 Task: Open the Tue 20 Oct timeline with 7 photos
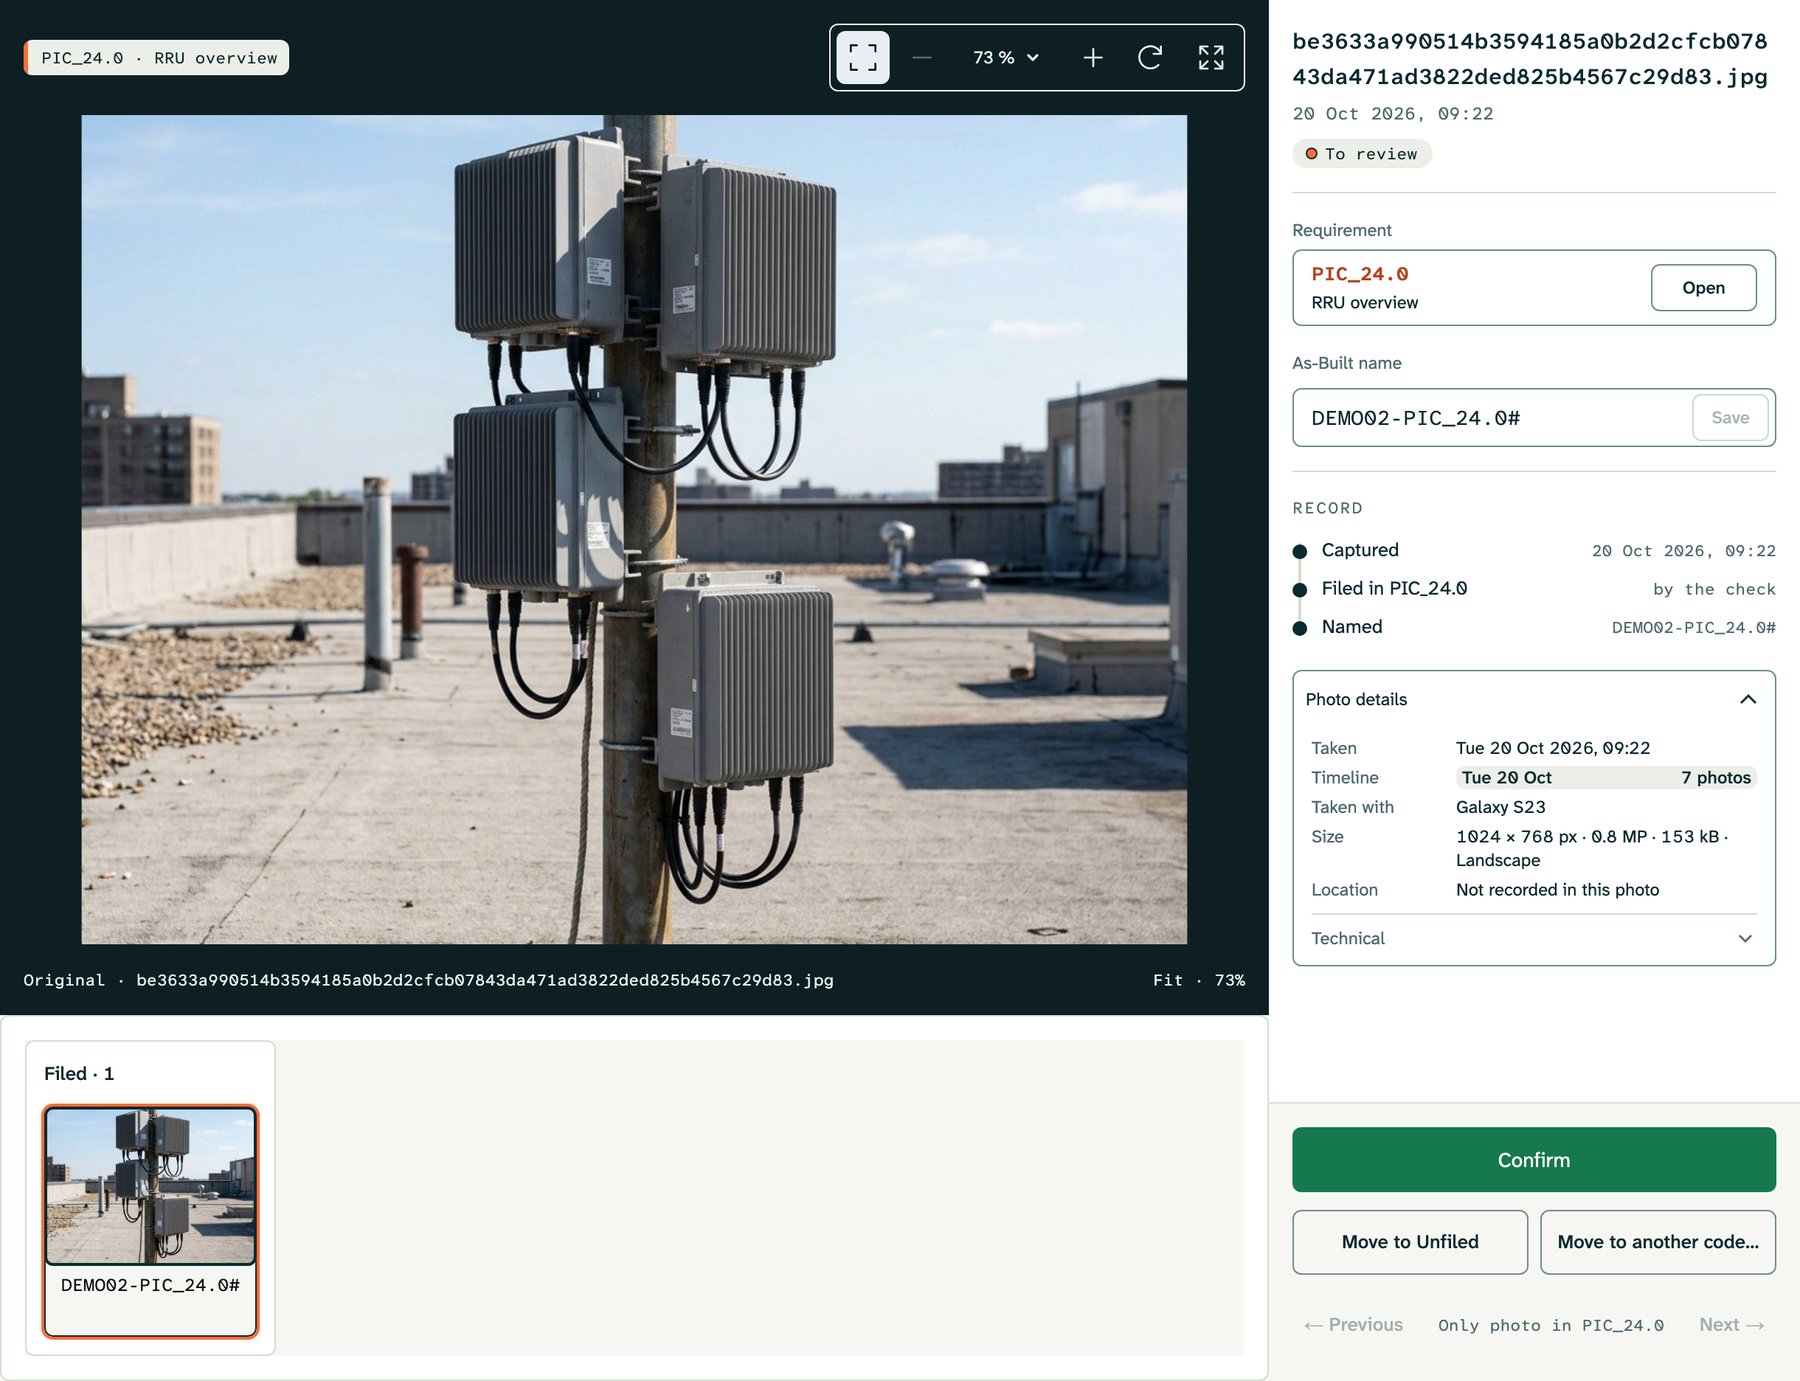(1605, 777)
